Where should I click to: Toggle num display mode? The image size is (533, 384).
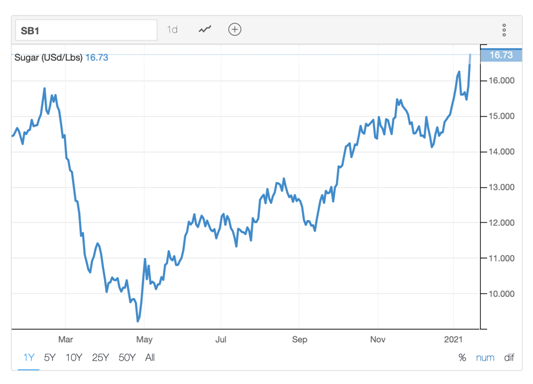485,358
